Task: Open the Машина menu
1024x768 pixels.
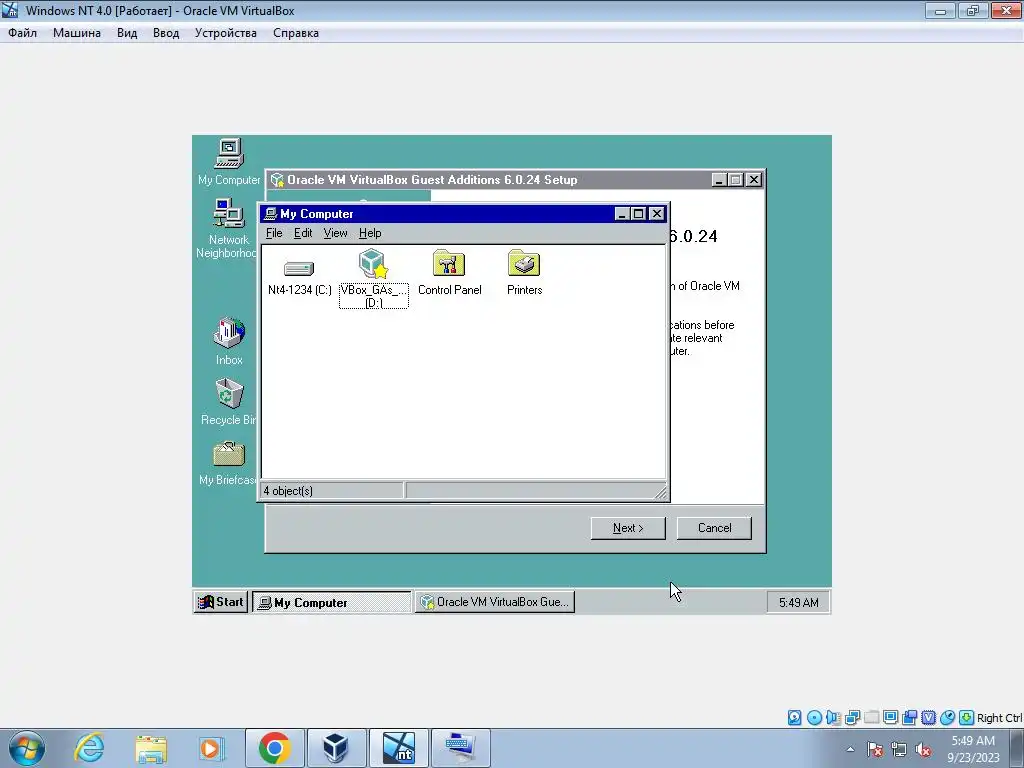Action: pos(76,33)
